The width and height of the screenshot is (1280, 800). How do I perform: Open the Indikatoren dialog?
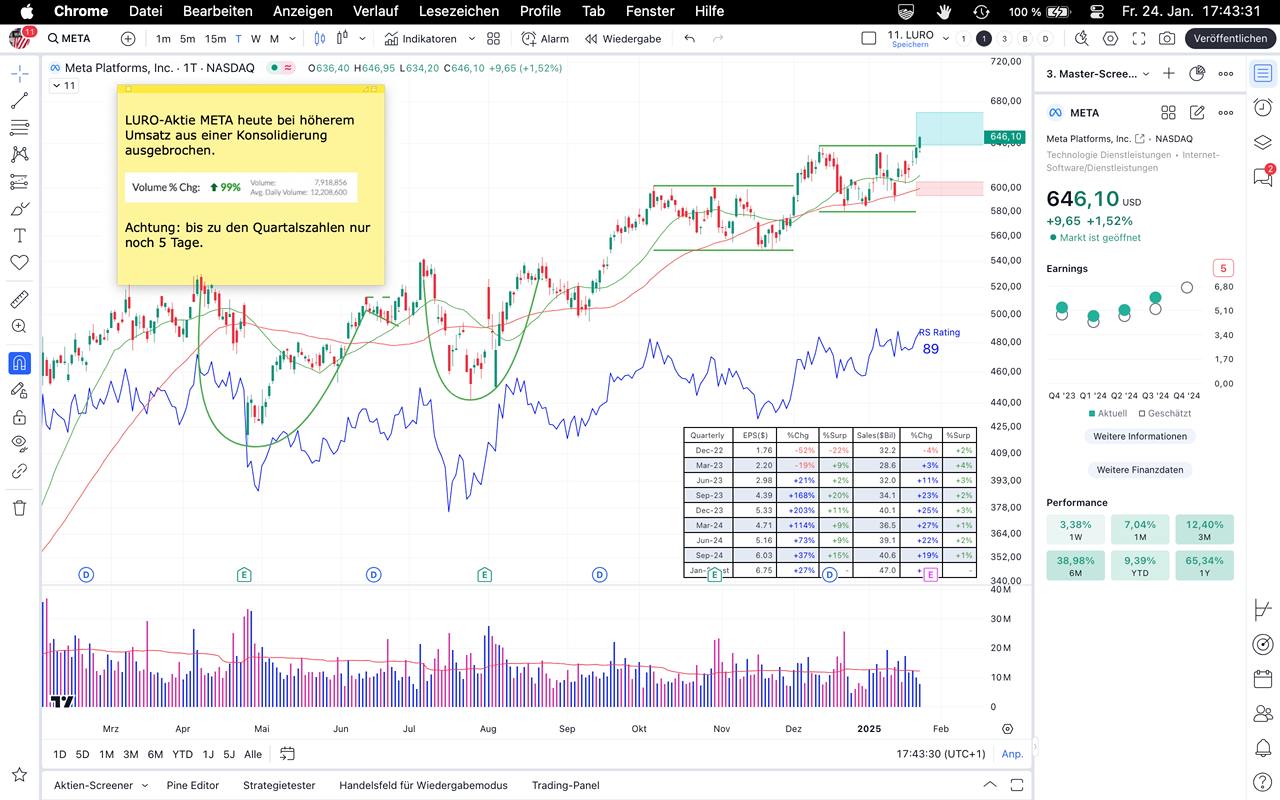coord(420,39)
